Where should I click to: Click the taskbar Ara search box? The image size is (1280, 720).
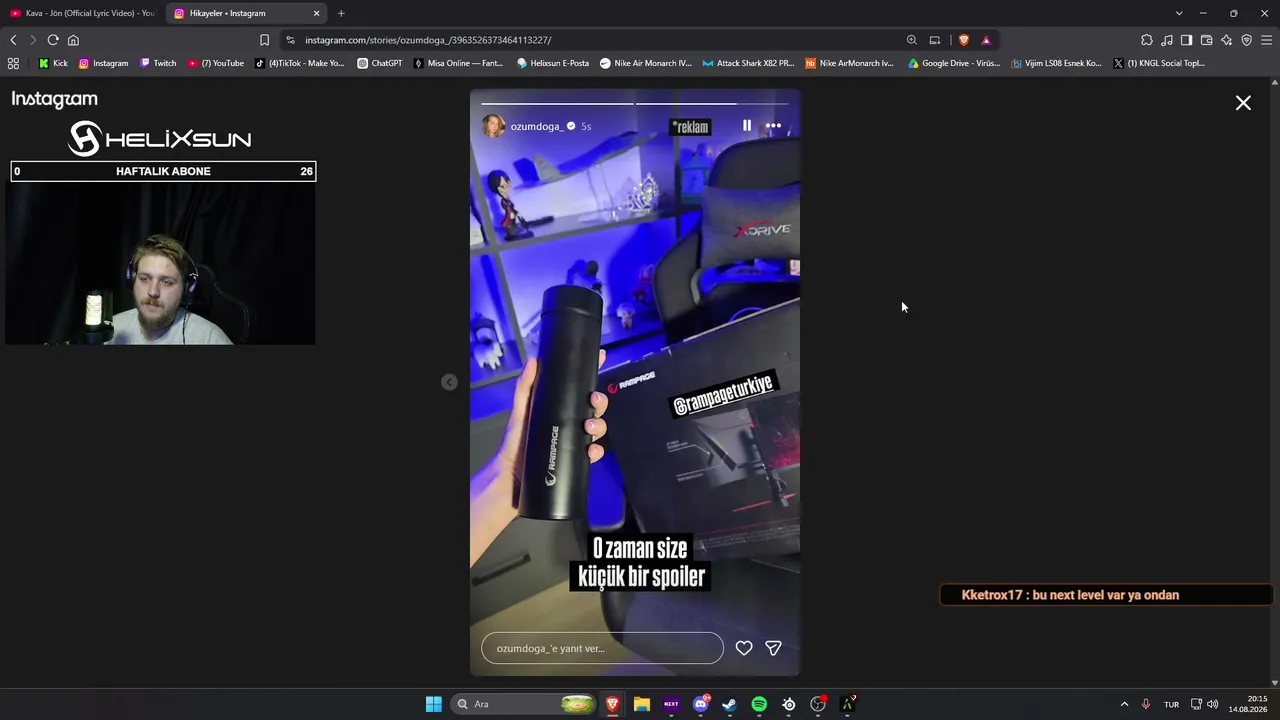[524, 704]
